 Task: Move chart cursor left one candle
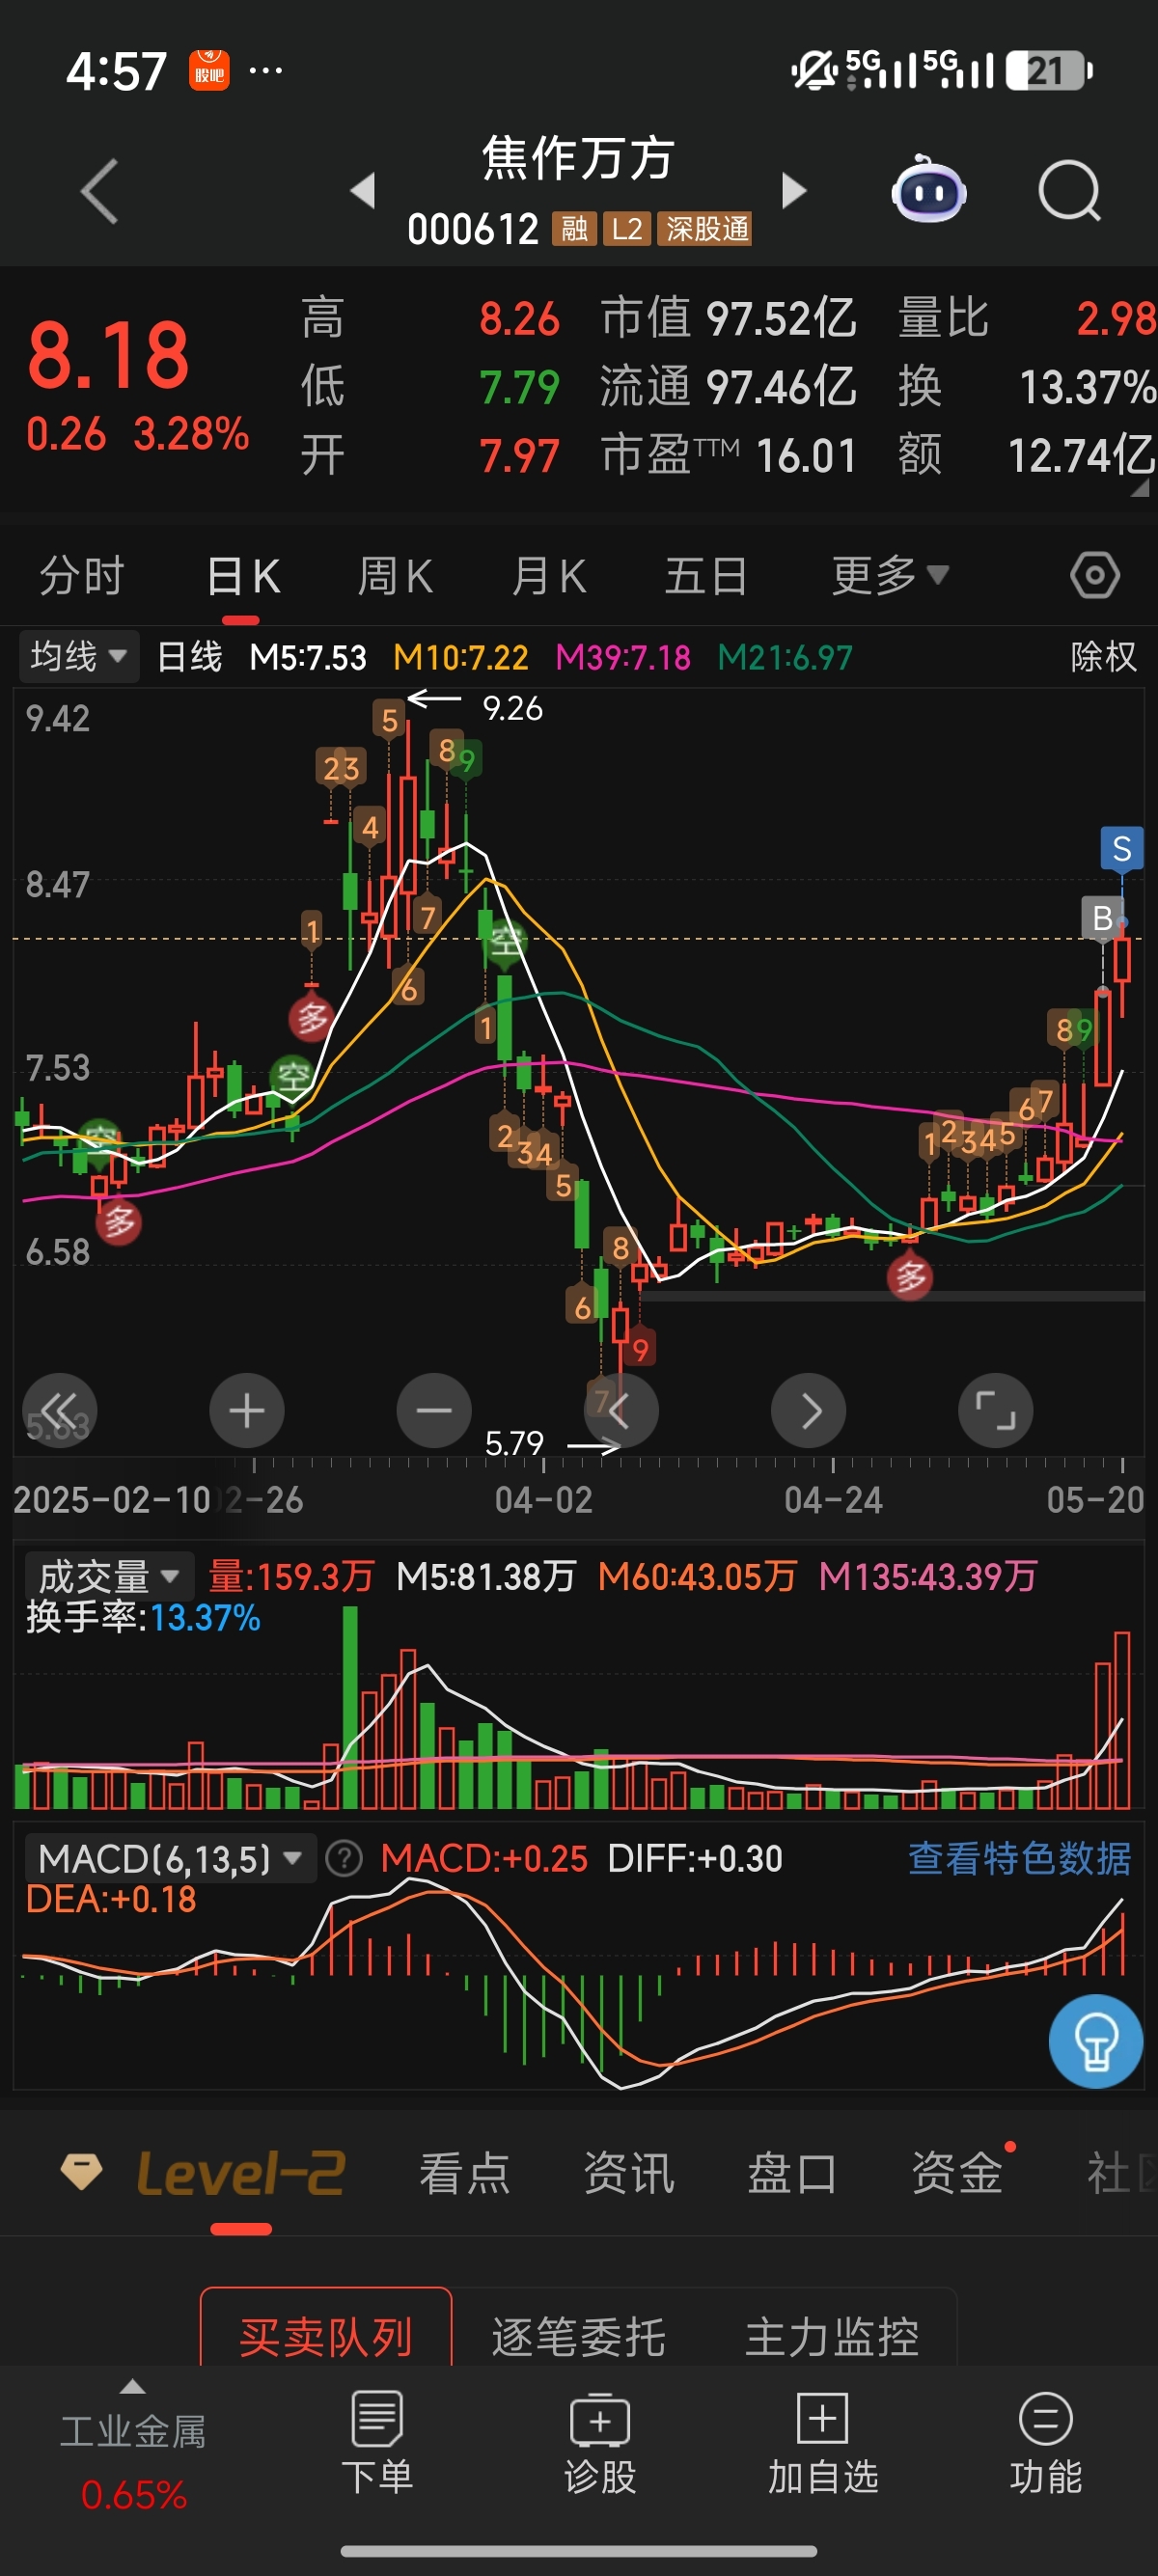click(621, 1410)
